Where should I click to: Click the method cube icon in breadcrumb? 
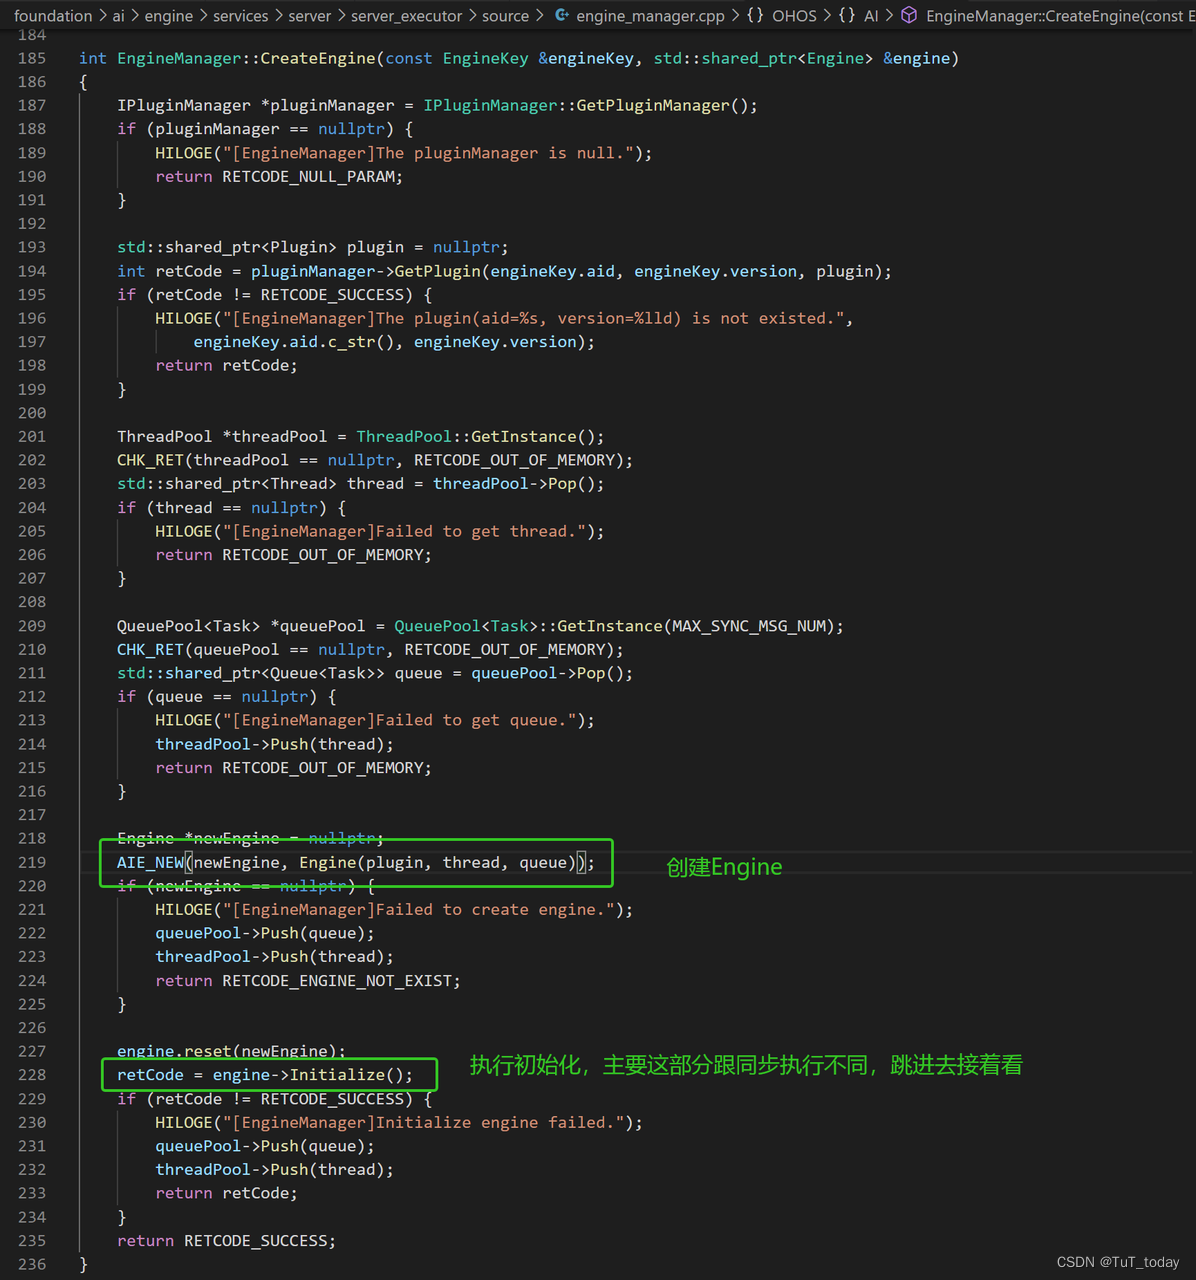[x=909, y=16]
